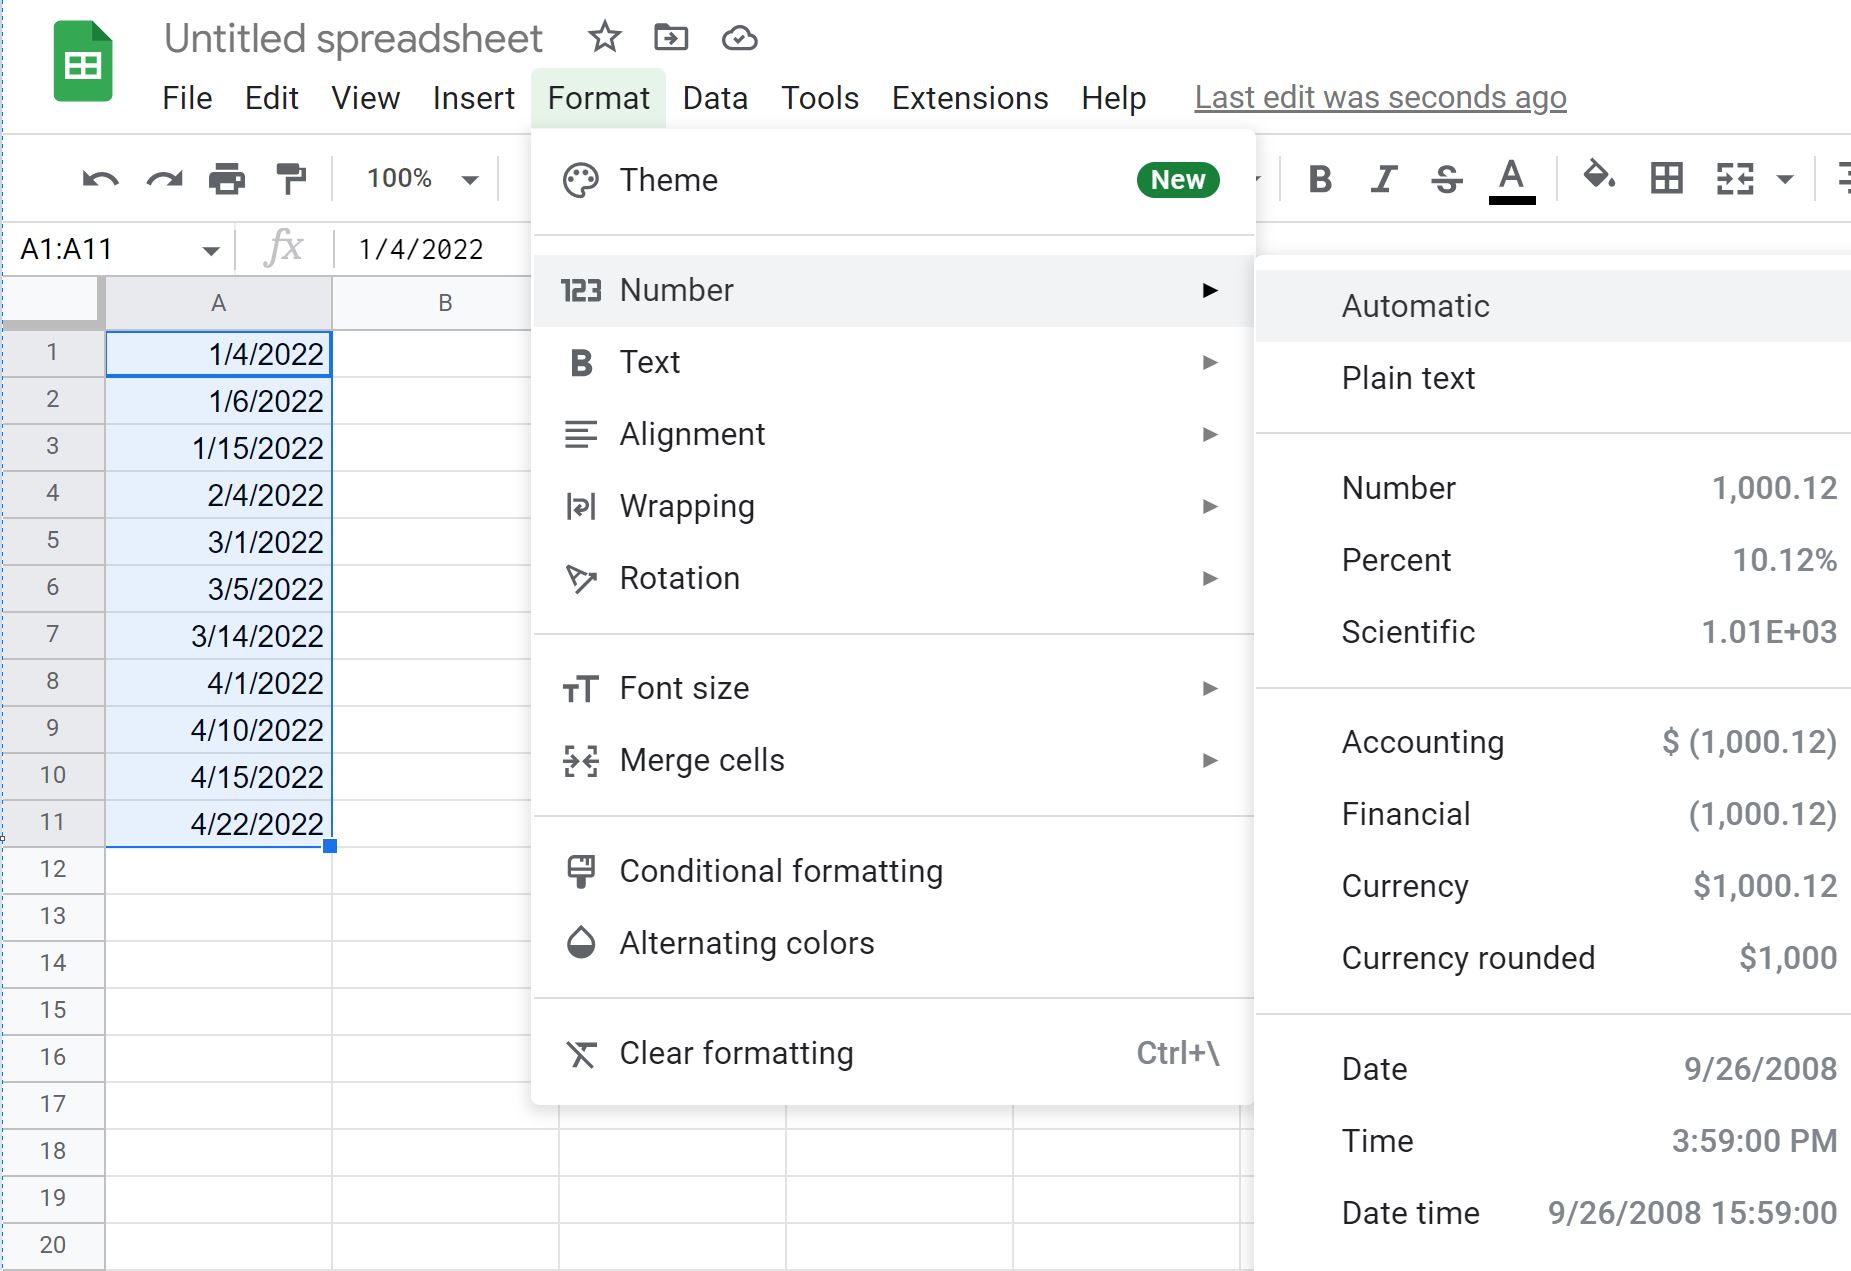Open the Help menu
This screenshot has width=1851, height=1271.
[1113, 98]
